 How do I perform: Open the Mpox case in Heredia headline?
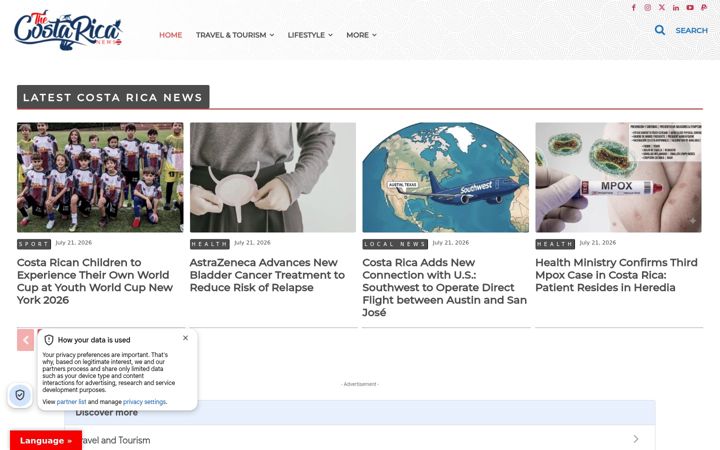tap(616, 275)
